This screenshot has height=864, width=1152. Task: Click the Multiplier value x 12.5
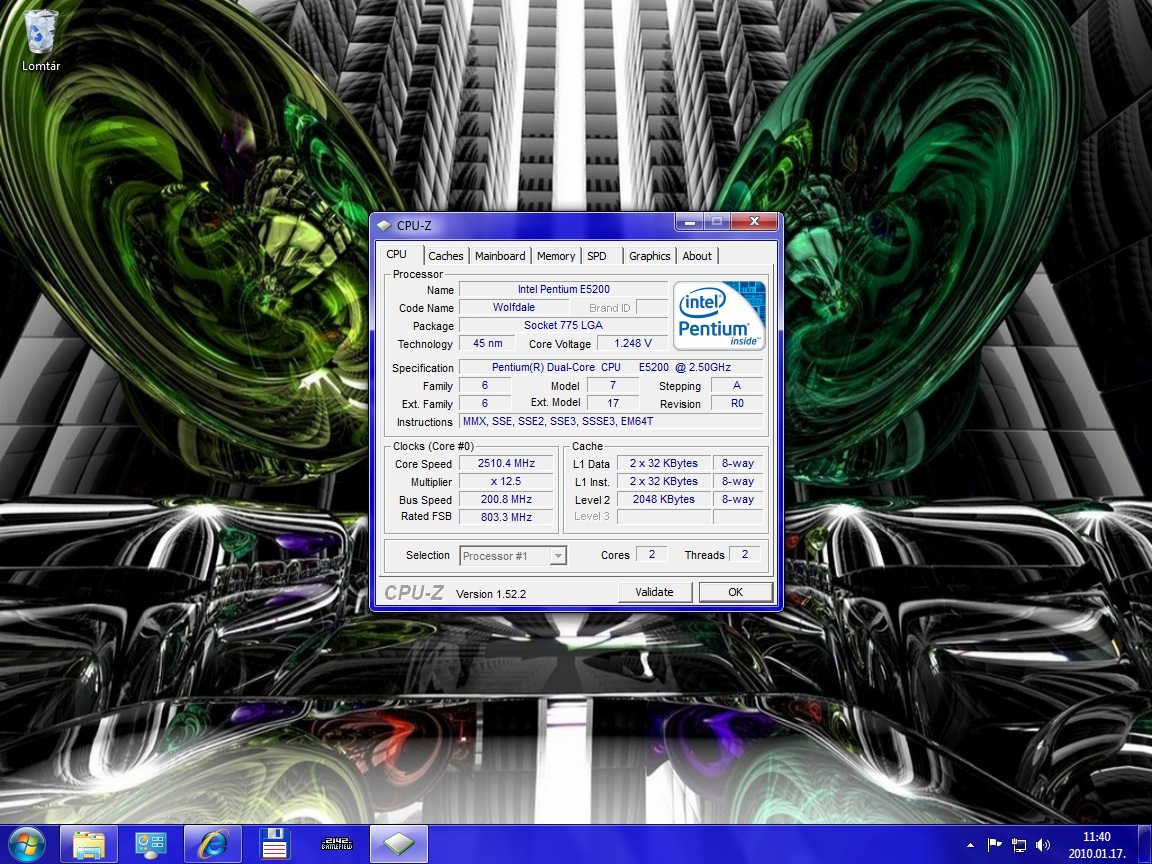506,481
